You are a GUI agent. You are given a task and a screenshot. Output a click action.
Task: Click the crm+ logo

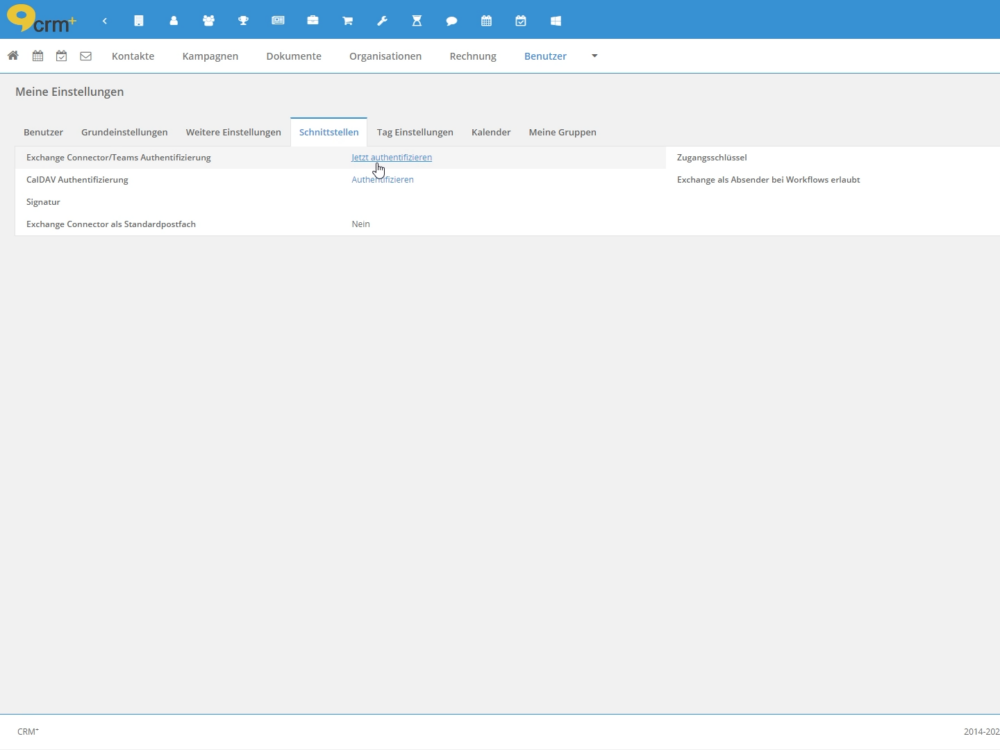click(x=40, y=20)
